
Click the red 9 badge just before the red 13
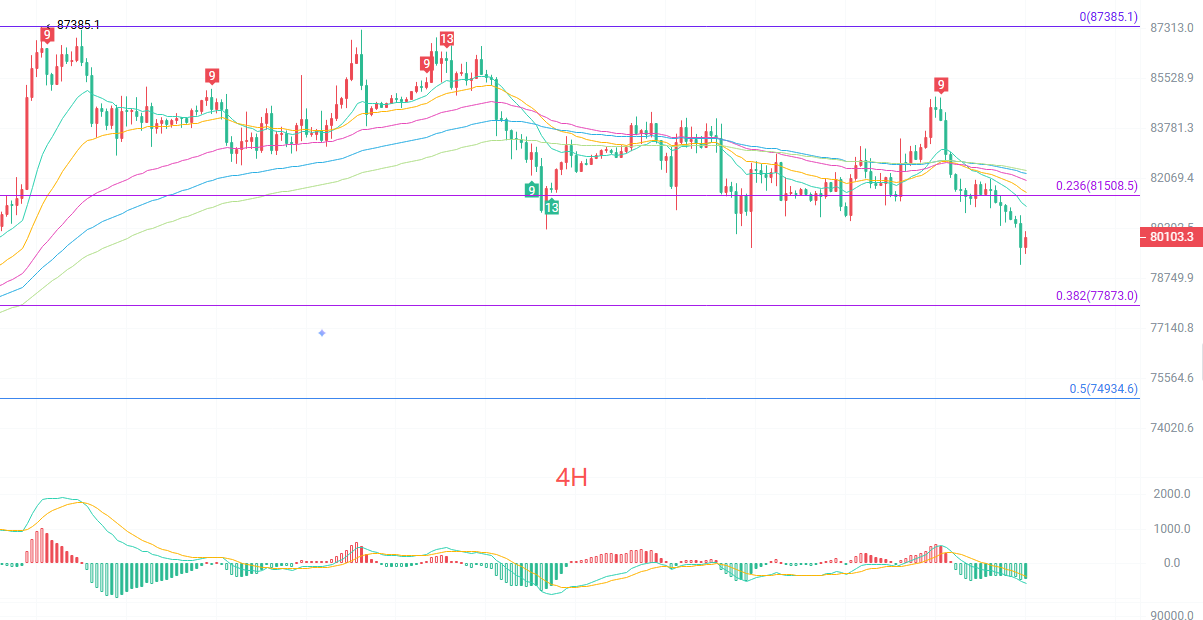point(427,64)
